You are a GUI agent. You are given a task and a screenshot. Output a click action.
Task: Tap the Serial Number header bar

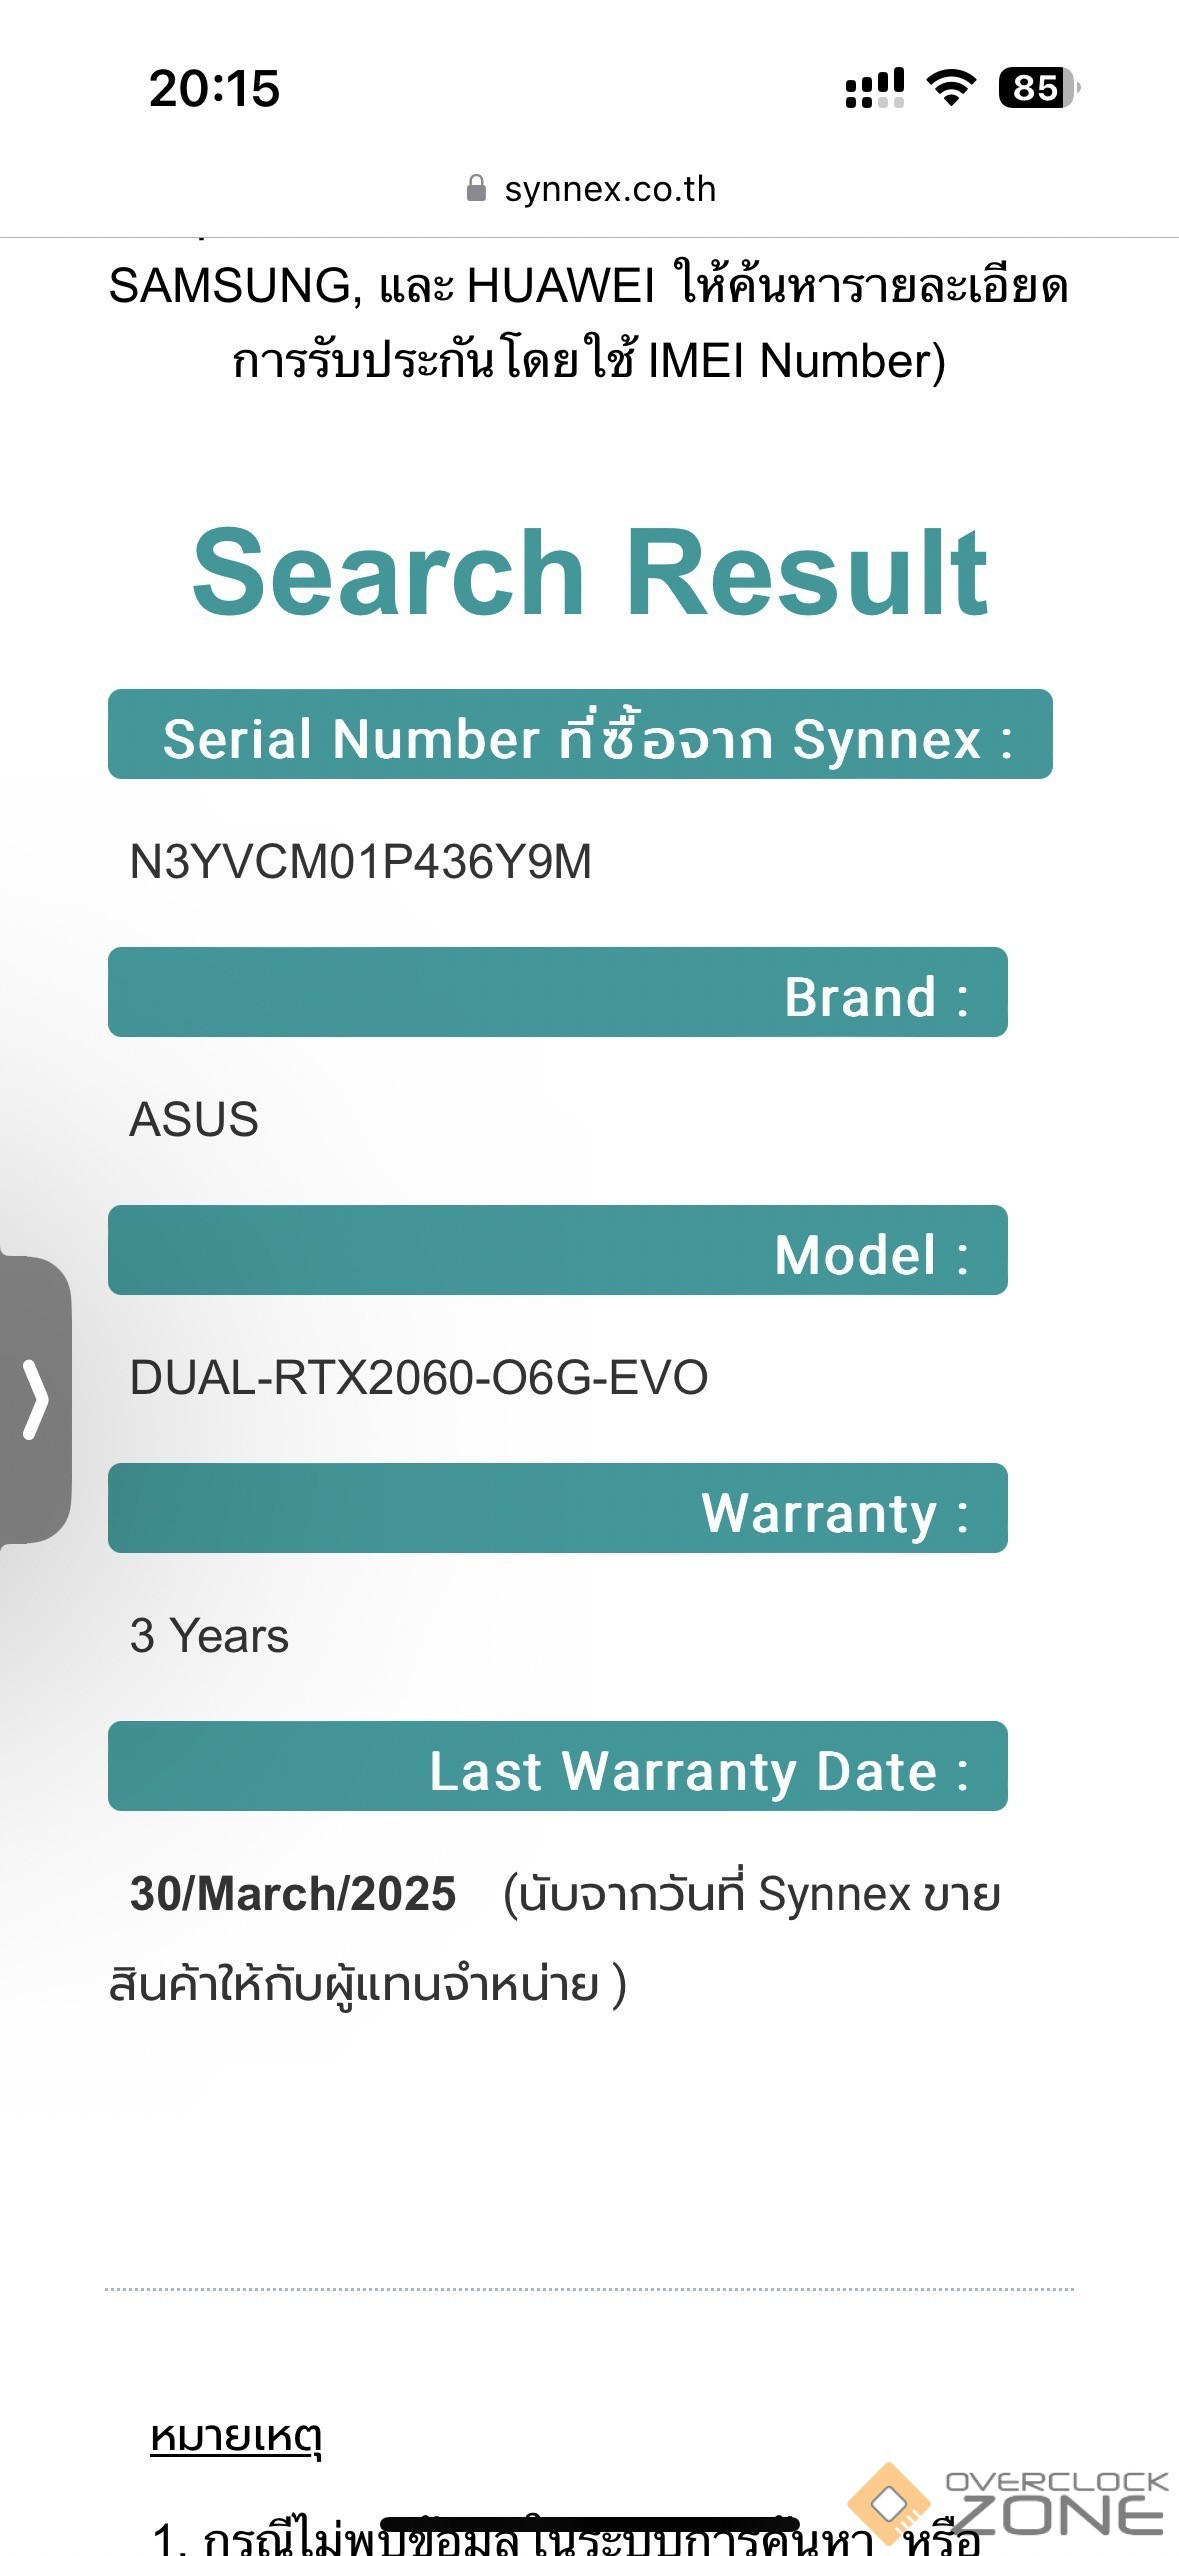pyautogui.click(x=580, y=734)
